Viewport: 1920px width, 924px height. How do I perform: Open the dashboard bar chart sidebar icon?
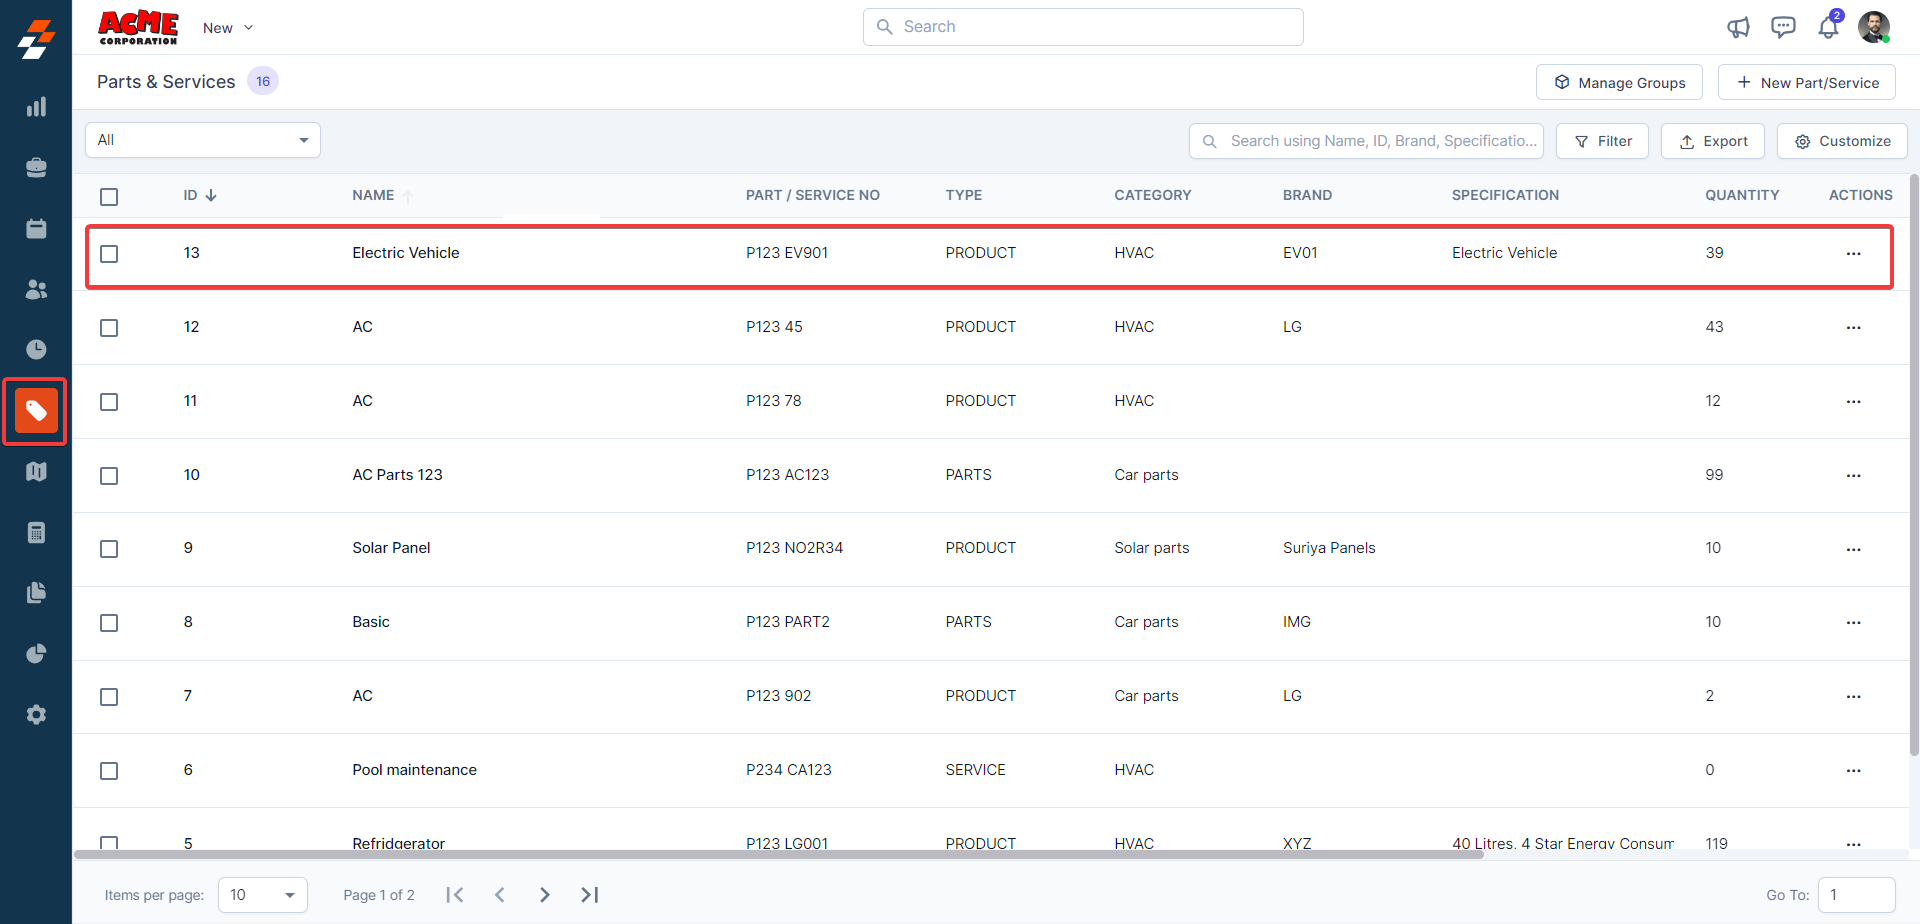click(x=36, y=107)
